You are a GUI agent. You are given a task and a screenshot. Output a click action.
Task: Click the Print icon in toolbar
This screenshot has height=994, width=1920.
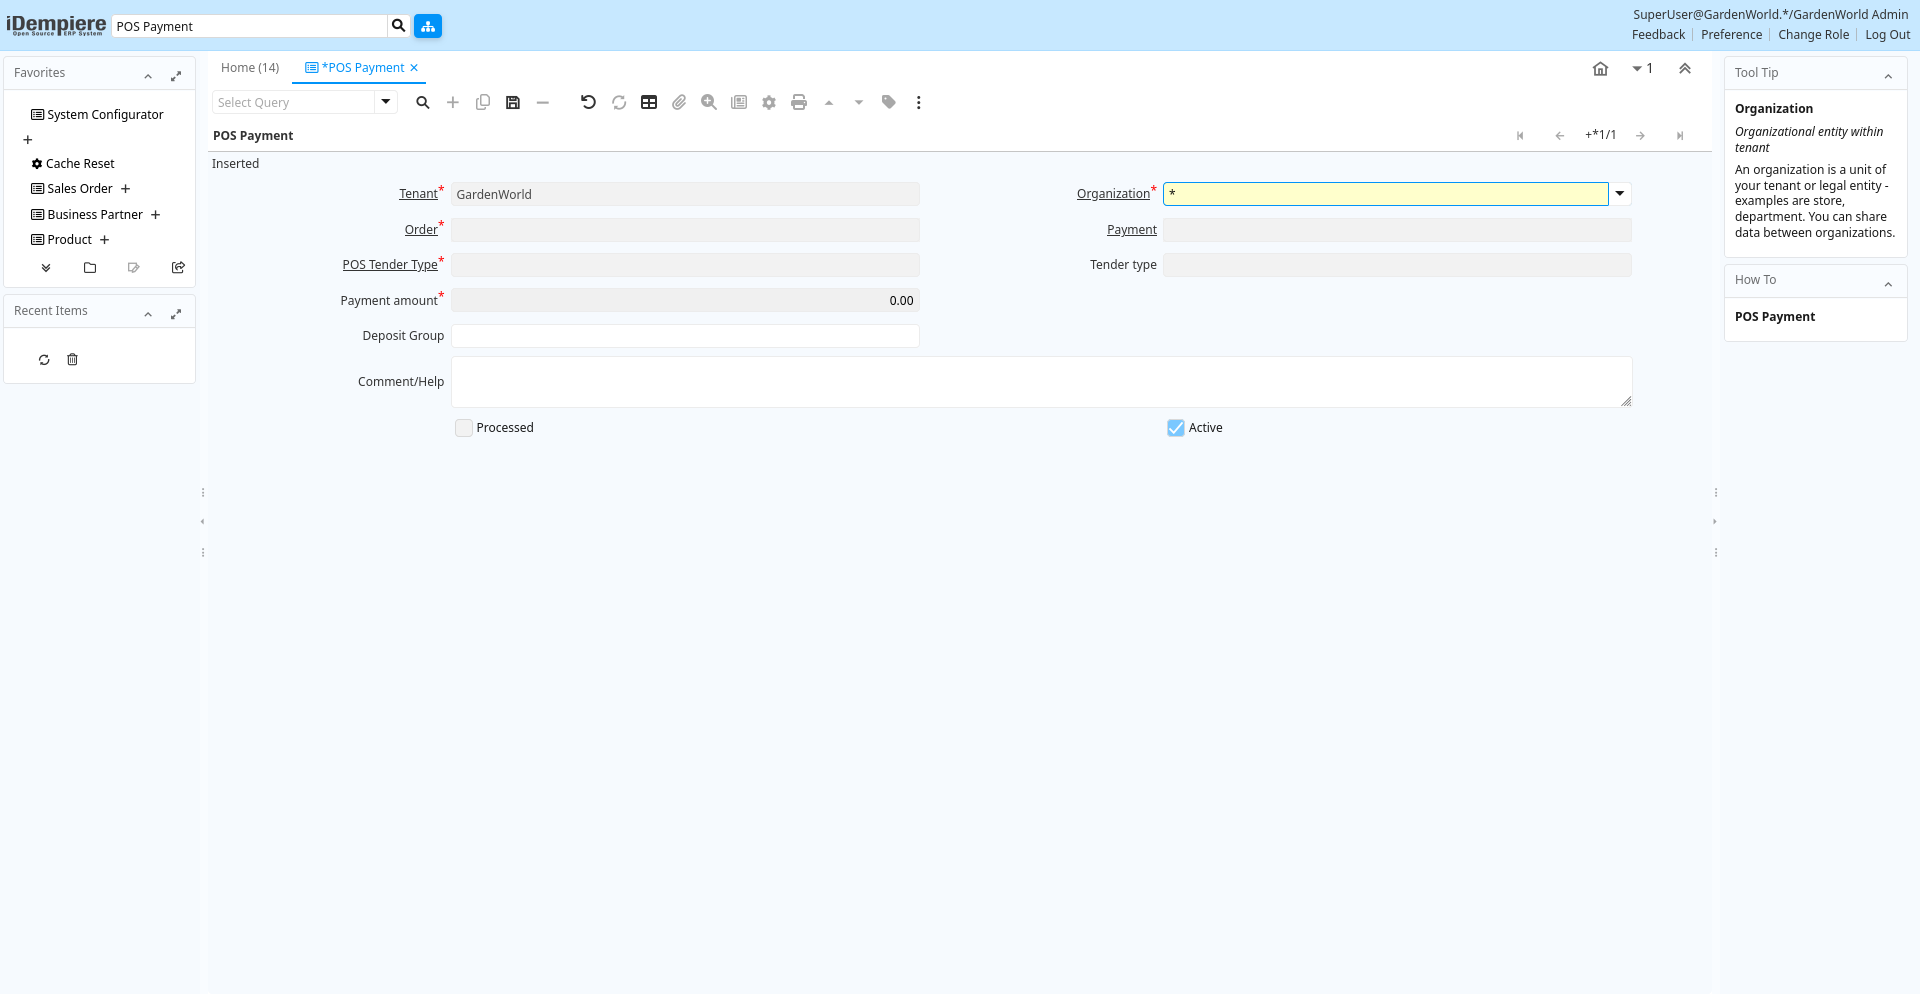coord(799,103)
